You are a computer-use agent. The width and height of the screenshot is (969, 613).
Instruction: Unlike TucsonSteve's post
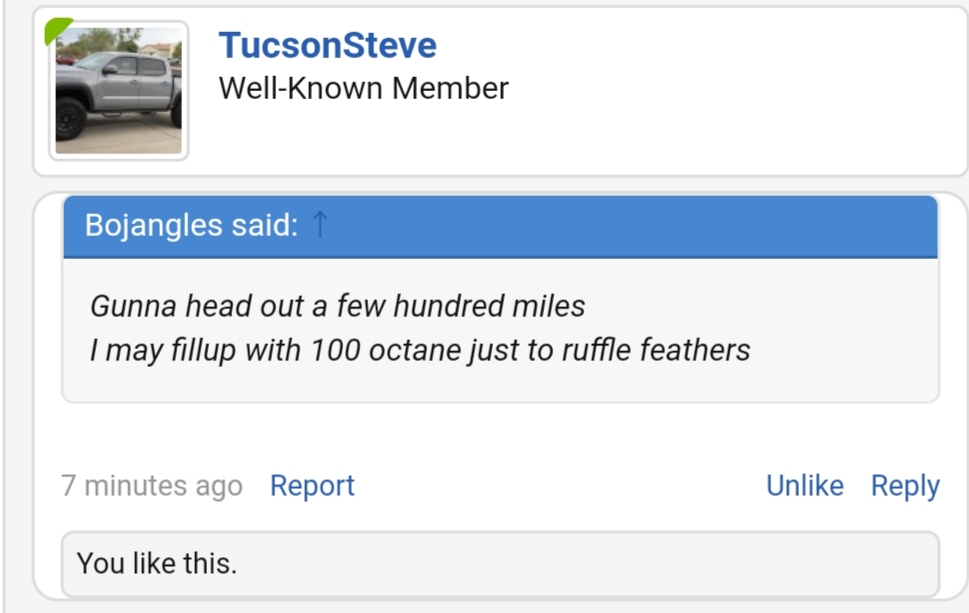(805, 486)
